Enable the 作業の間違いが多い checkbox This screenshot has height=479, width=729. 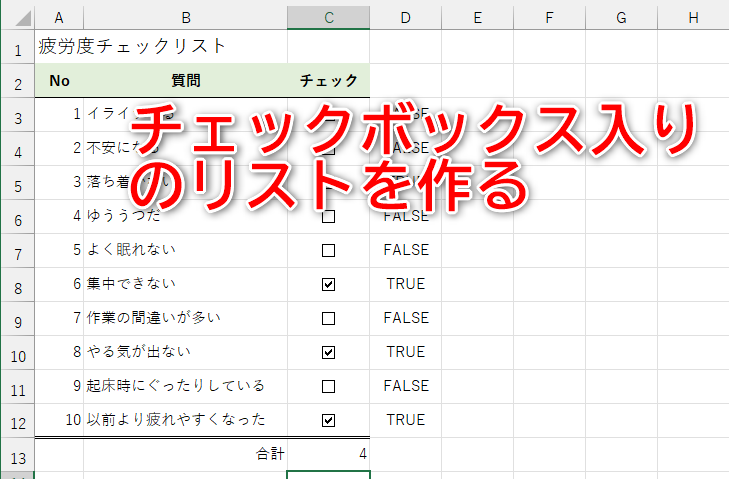click(328, 318)
